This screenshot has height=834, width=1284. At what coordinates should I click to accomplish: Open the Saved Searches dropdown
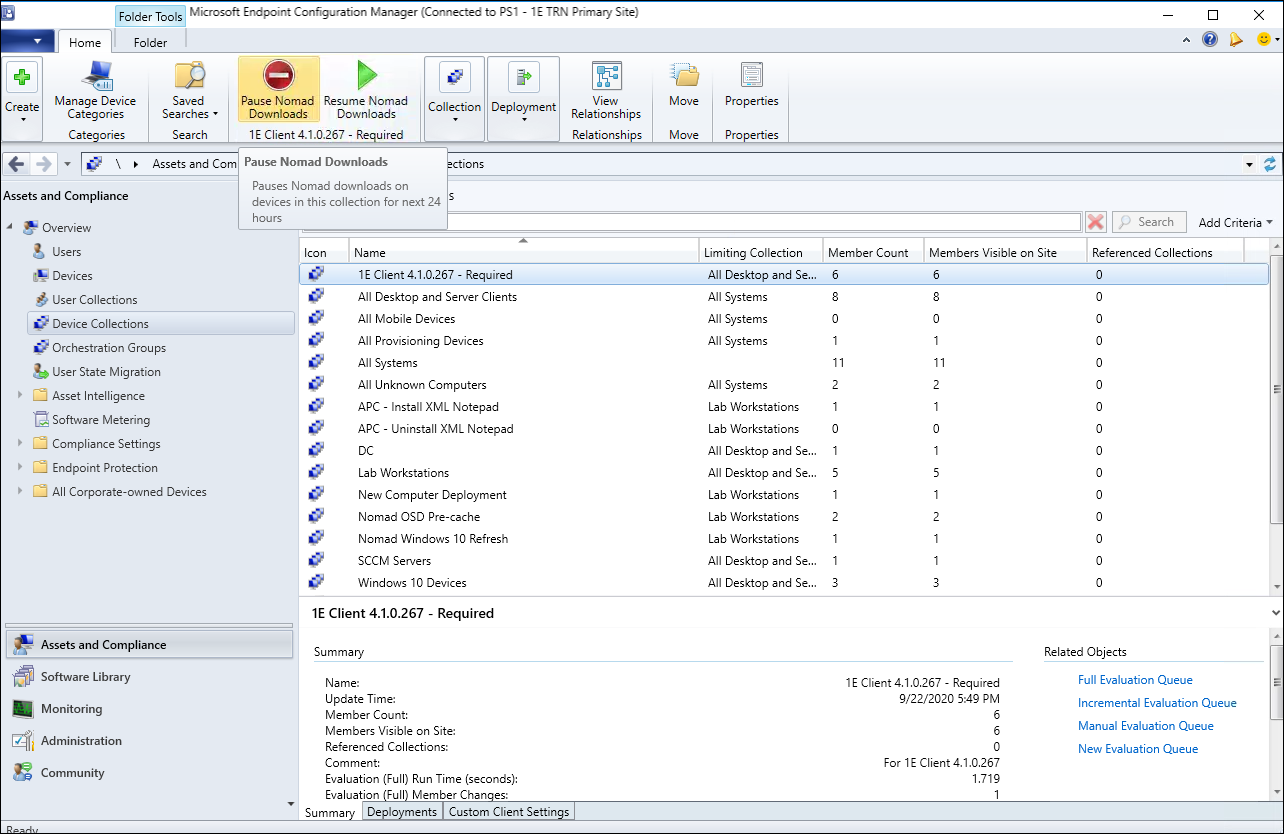click(x=189, y=107)
